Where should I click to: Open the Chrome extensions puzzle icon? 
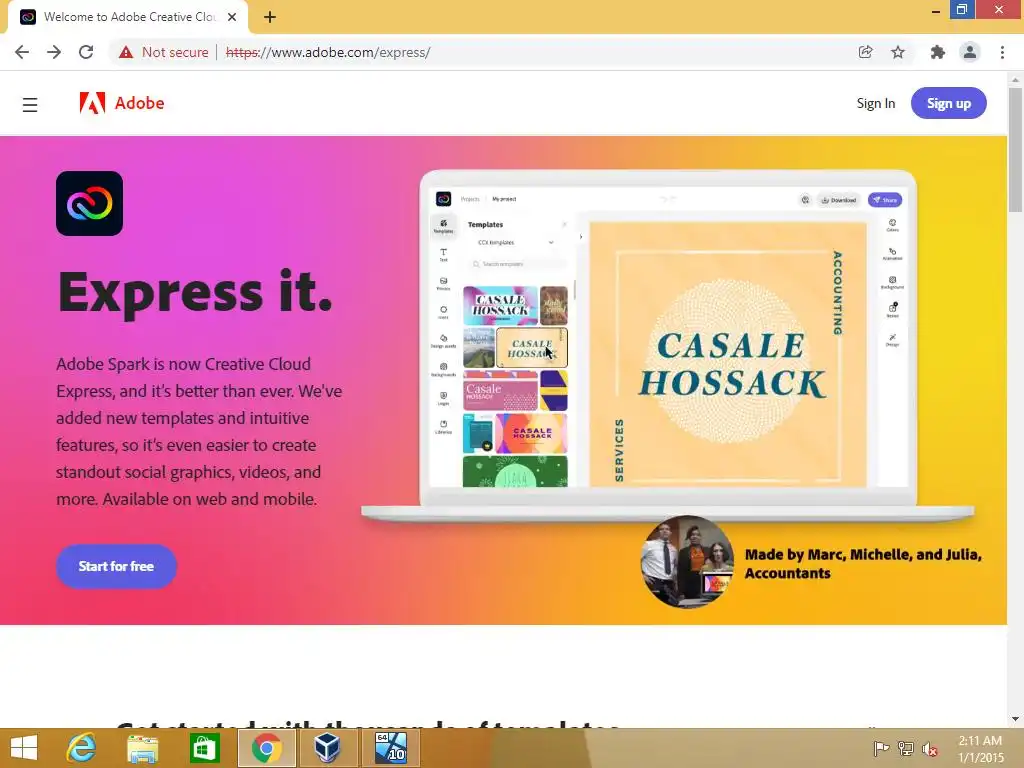tap(938, 52)
